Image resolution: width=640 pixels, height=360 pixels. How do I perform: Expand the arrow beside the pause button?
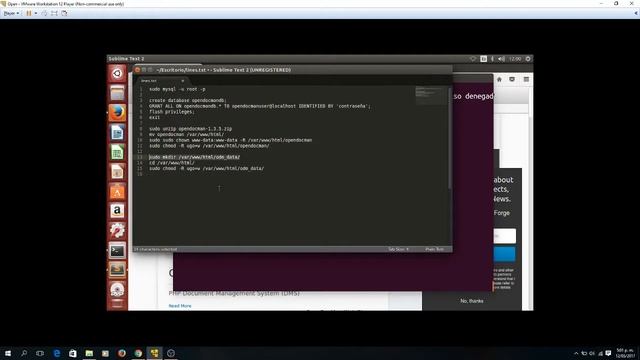click(x=36, y=13)
